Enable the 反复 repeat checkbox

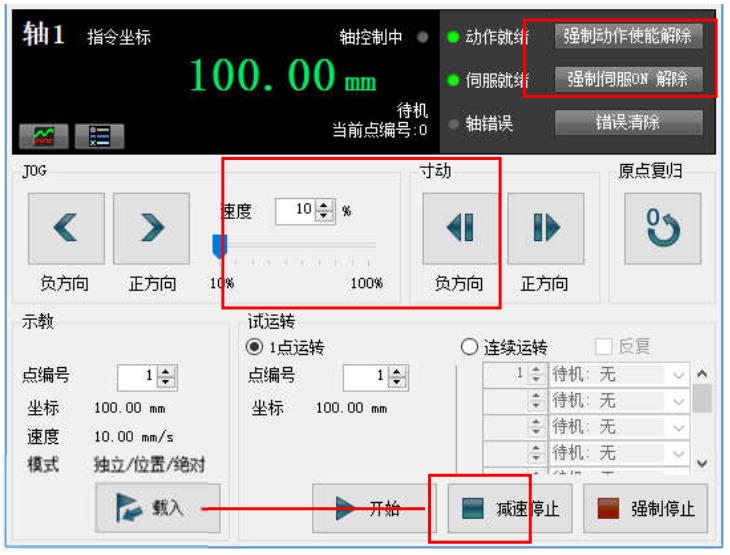click(605, 347)
